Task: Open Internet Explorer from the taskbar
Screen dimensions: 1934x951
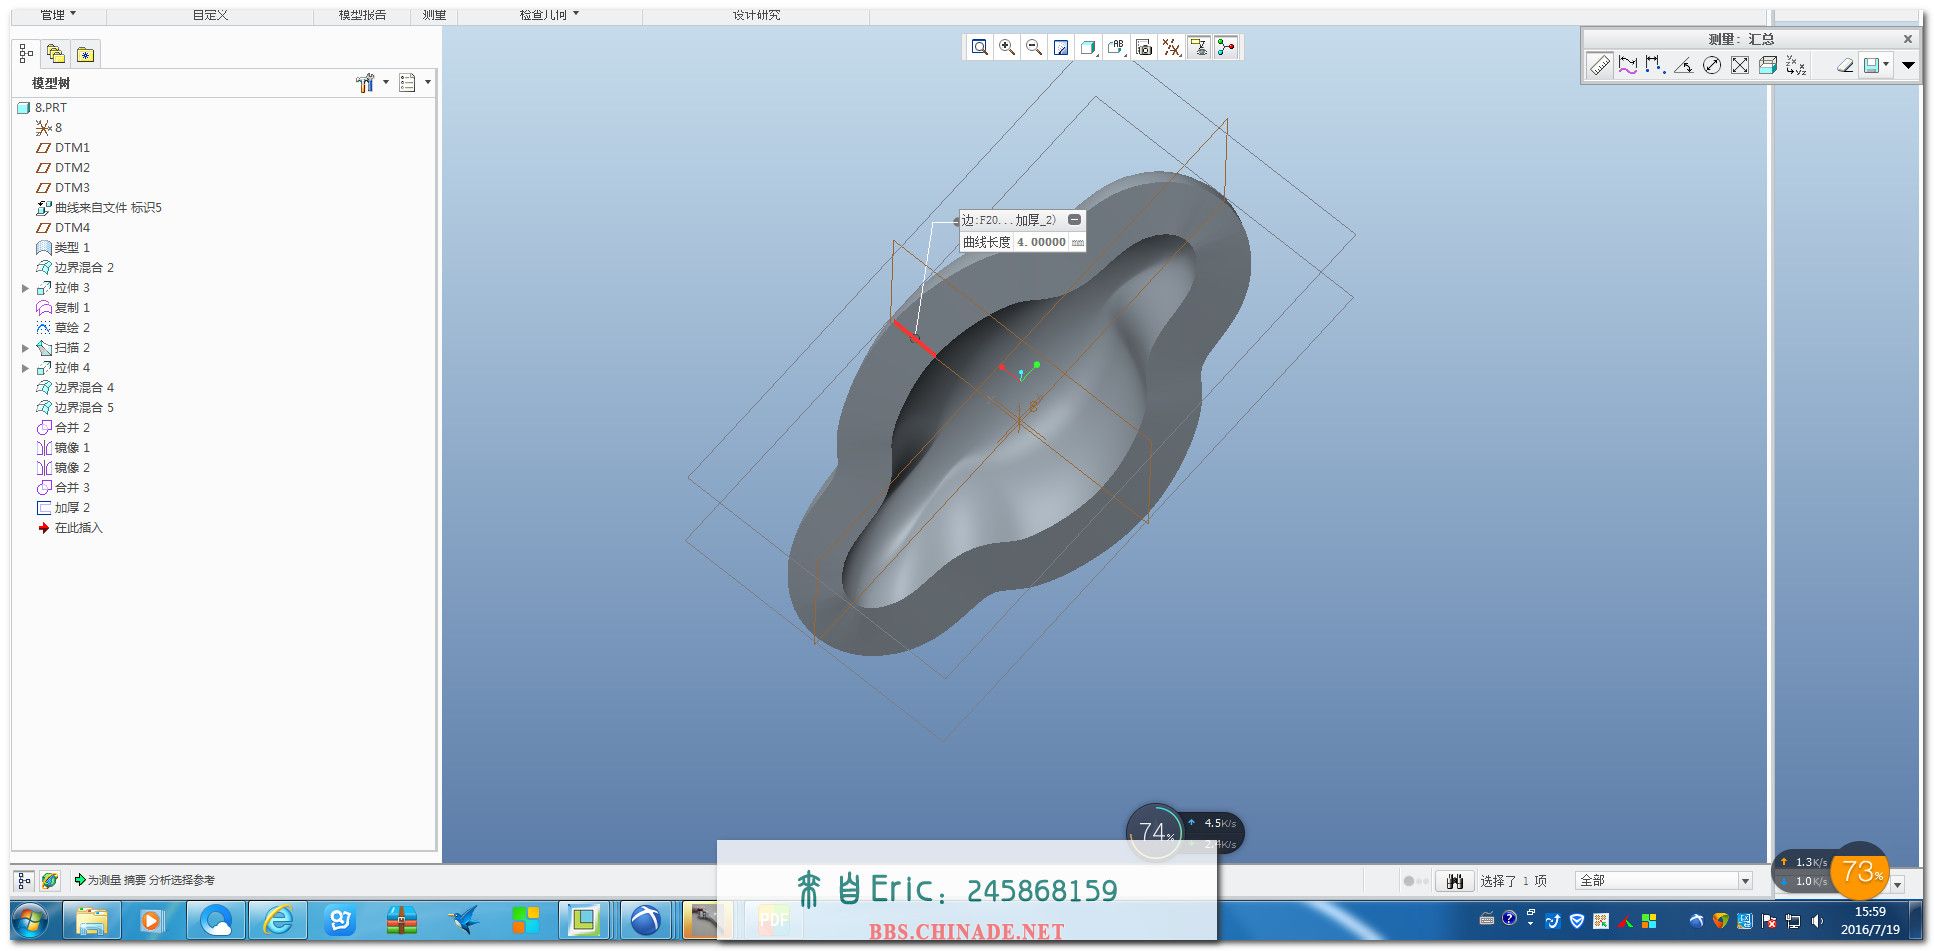Action: coord(278,920)
